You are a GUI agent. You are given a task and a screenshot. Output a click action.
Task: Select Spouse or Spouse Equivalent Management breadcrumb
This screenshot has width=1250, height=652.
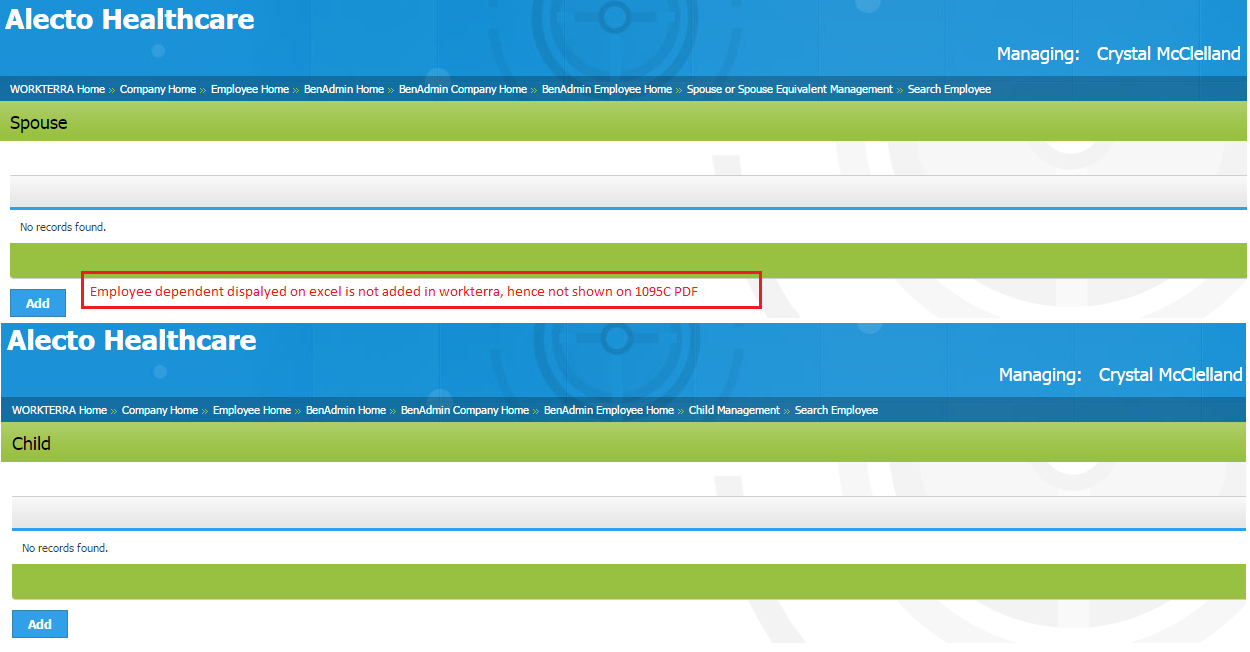(790, 89)
